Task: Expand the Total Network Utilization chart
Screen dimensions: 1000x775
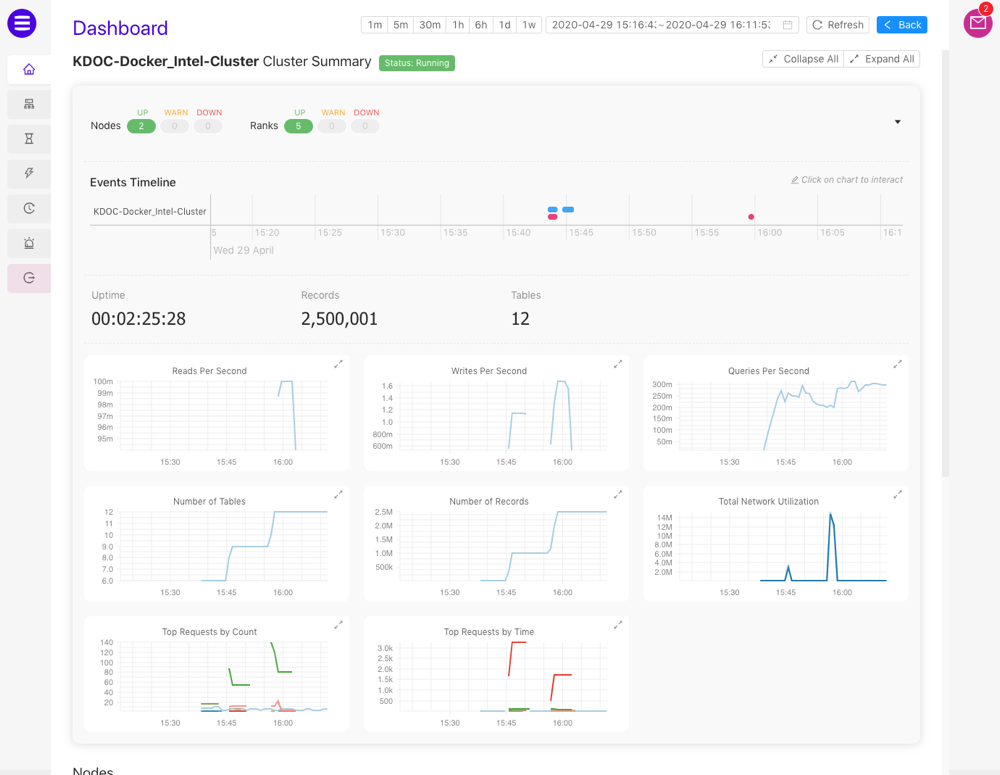Action: coord(897,494)
